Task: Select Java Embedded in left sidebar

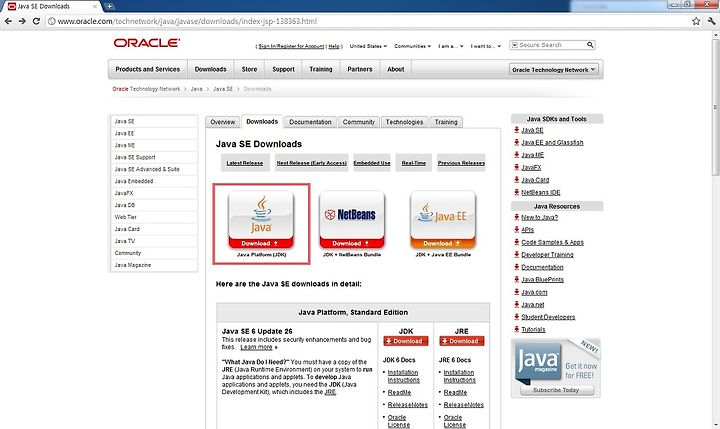Action: coord(154,181)
